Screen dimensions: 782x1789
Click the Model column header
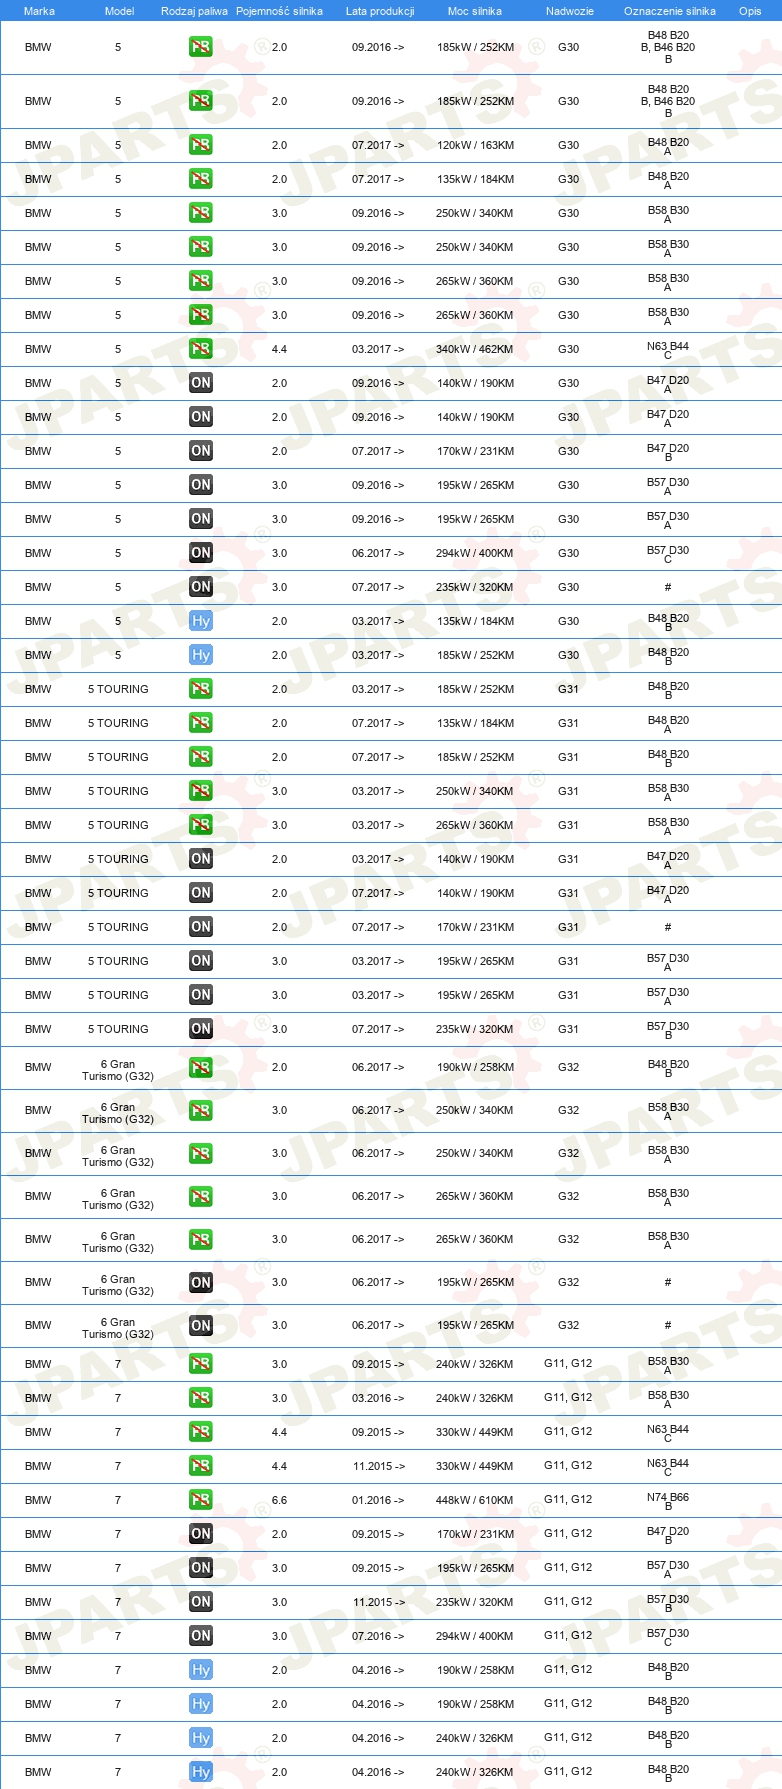[x=119, y=11]
